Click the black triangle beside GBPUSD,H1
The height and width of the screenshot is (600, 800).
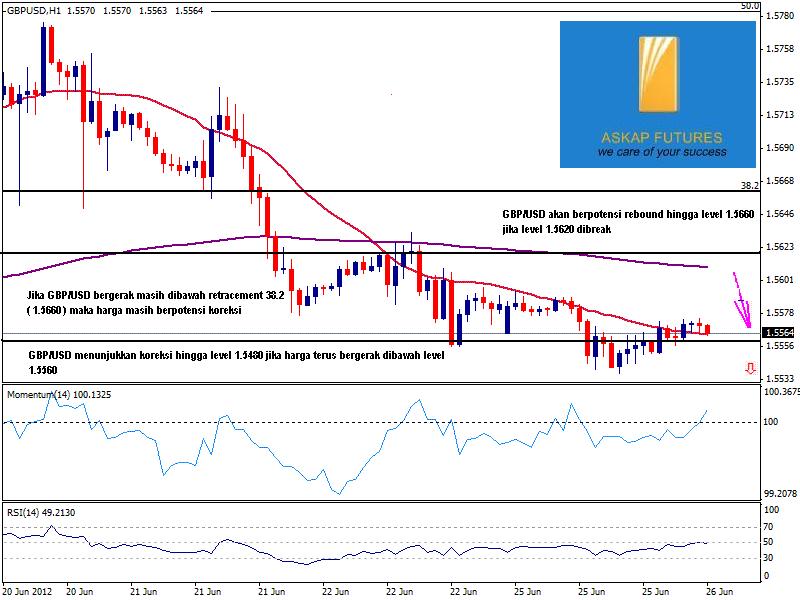coord(4,7)
